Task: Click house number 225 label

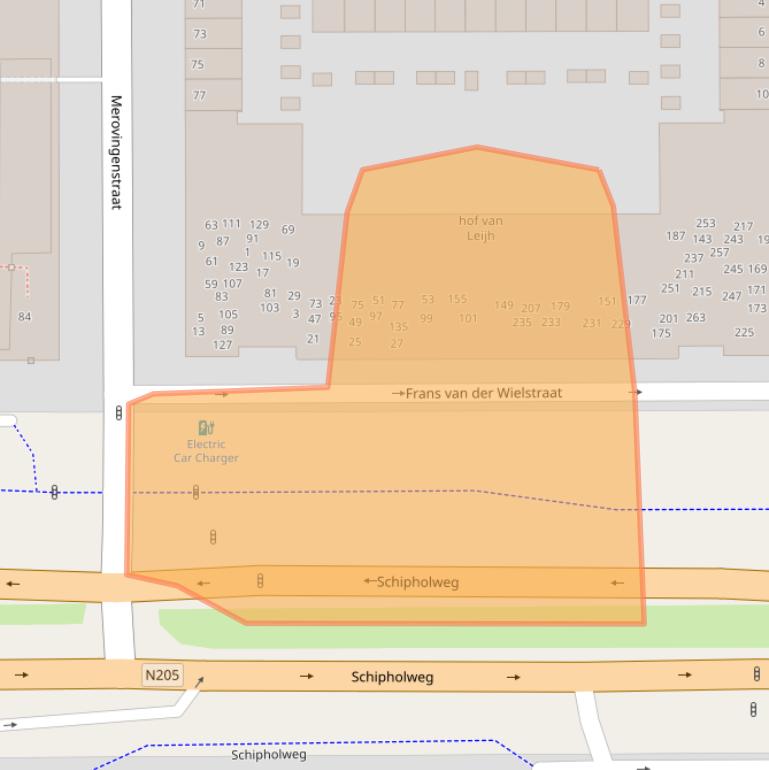Action: click(x=744, y=333)
